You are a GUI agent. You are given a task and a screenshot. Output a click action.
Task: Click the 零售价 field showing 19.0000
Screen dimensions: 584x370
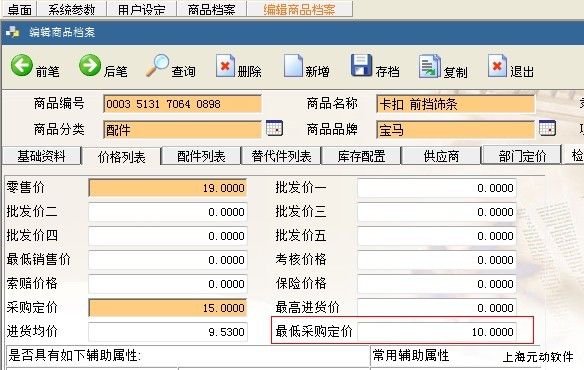tap(168, 188)
